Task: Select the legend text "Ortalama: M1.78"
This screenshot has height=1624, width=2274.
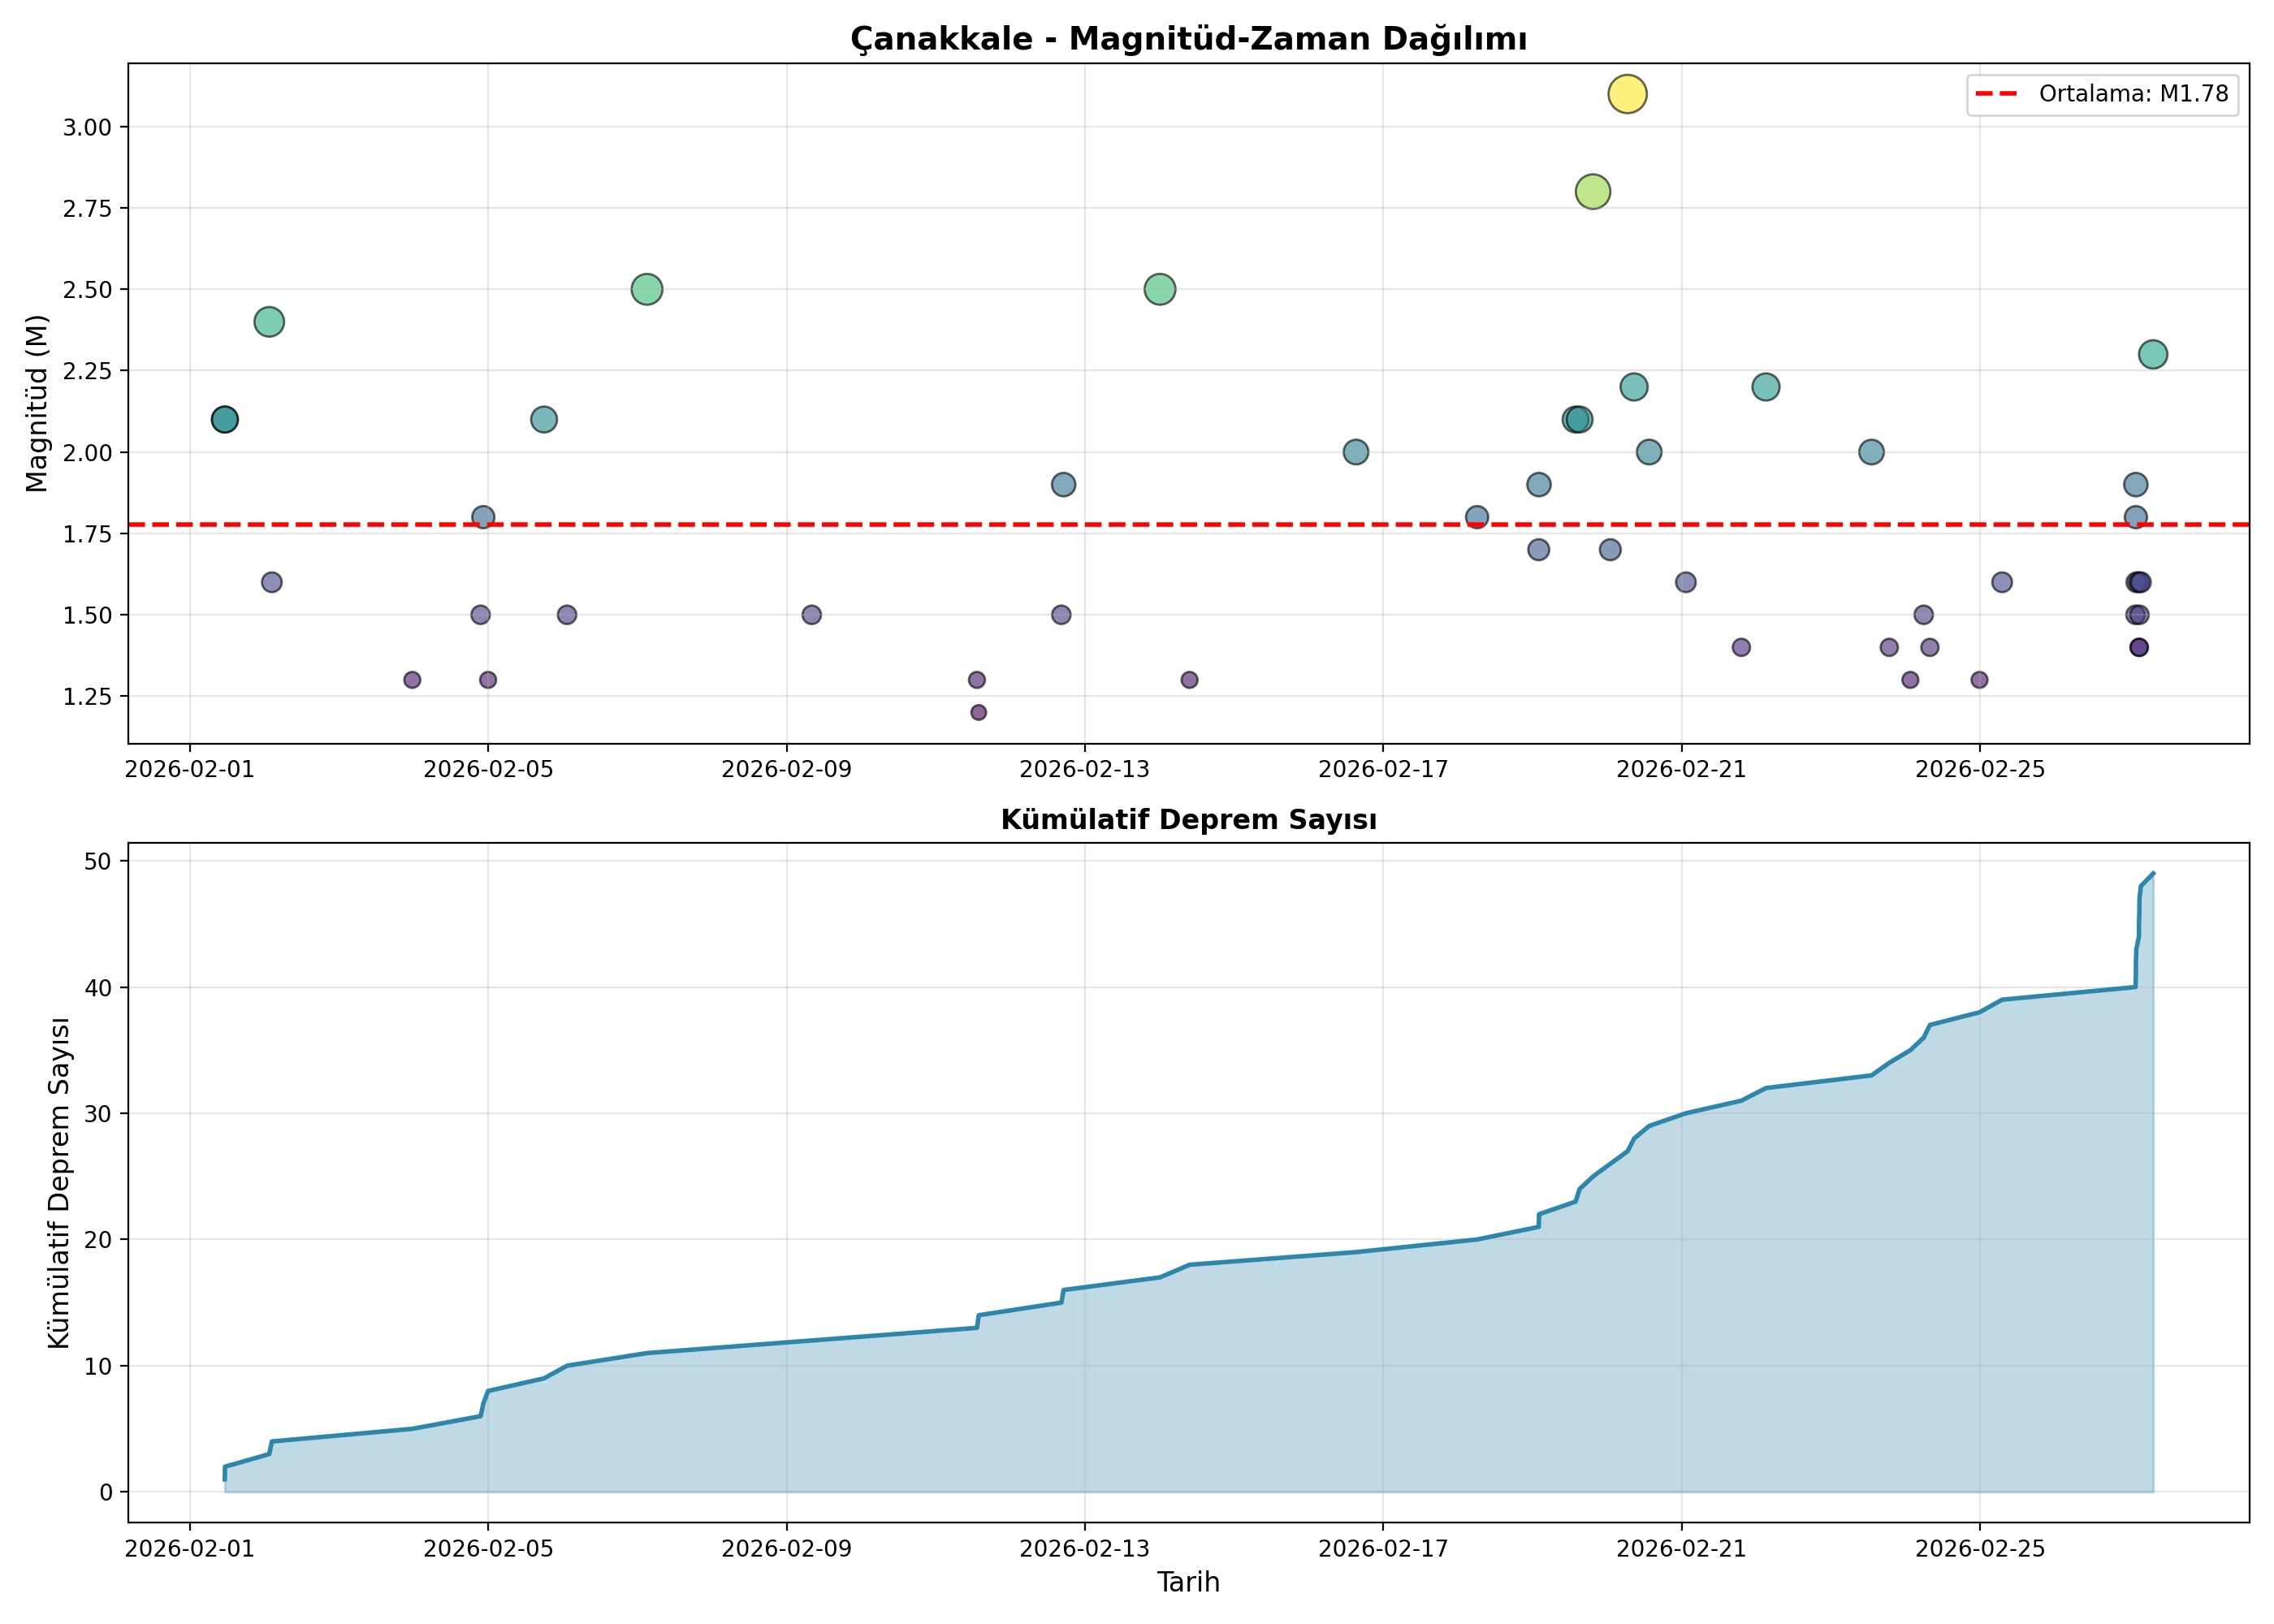Action: click(x=2134, y=94)
